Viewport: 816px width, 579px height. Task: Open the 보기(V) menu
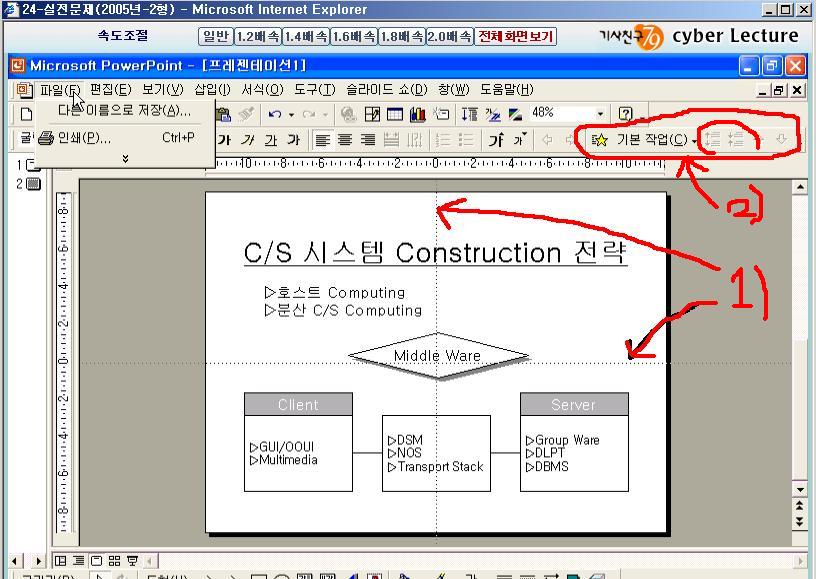163,89
